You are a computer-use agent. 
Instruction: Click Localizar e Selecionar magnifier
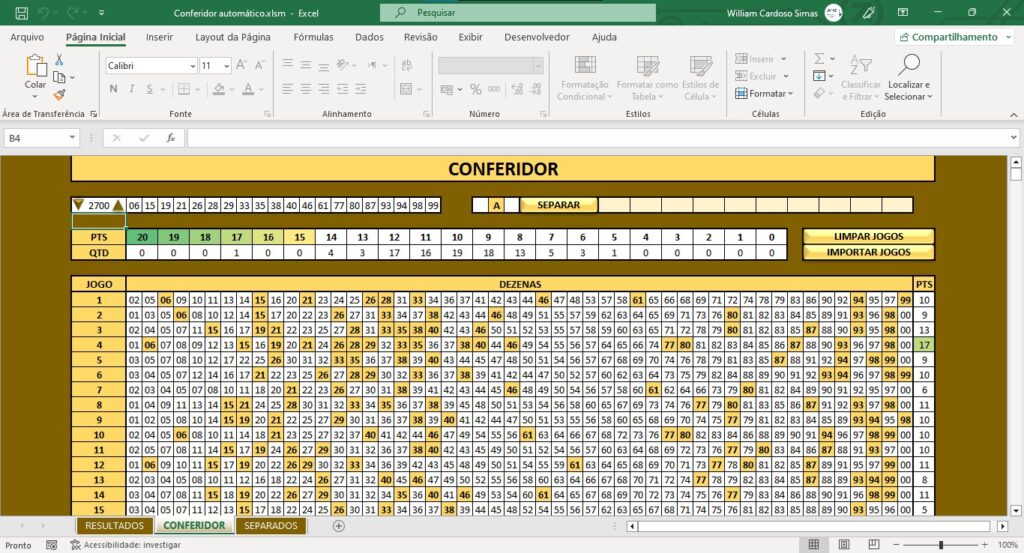click(x=908, y=65)
